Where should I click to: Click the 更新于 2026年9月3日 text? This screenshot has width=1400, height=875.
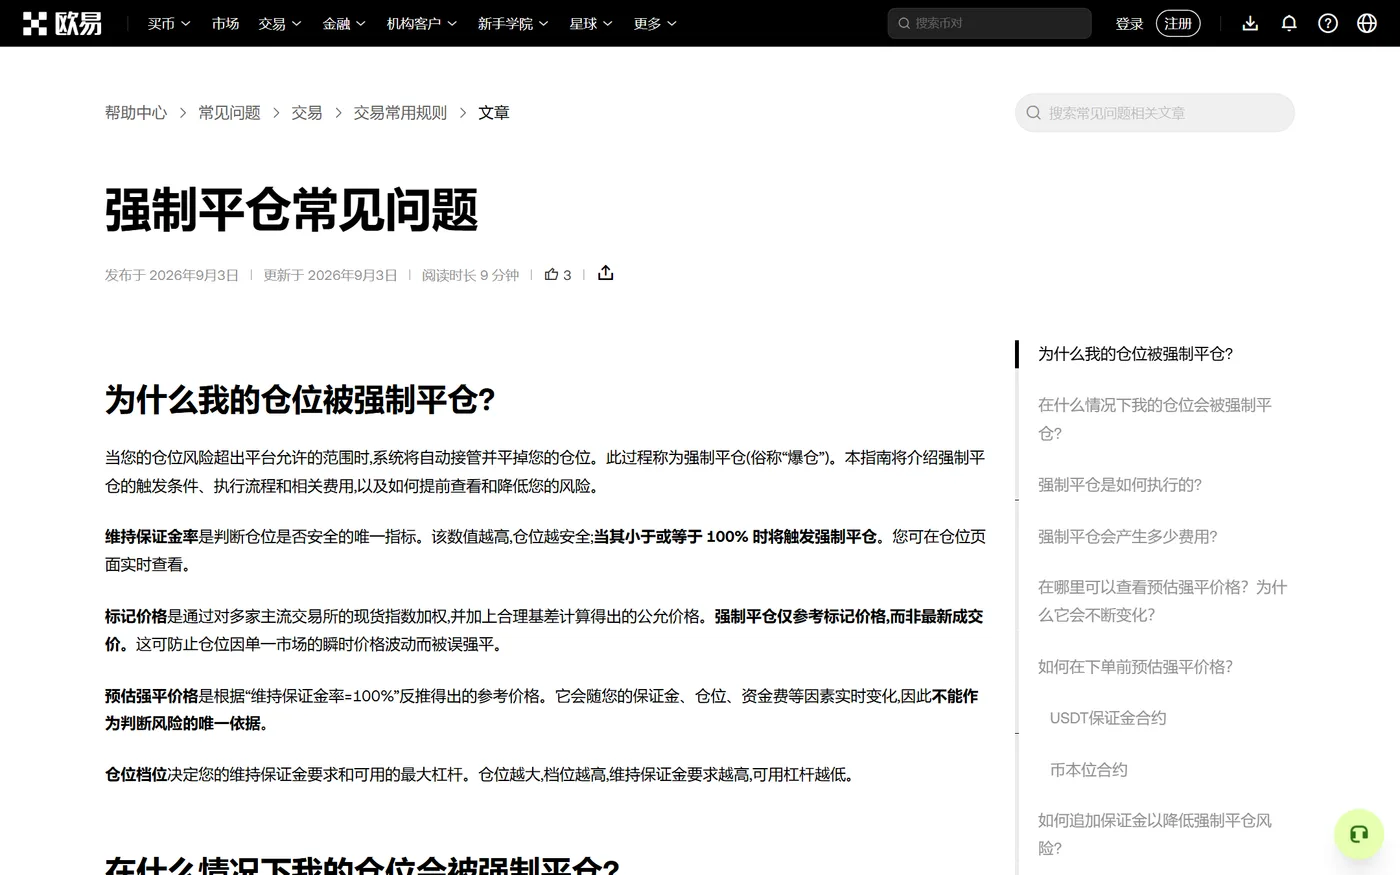(x=330, y=275)
